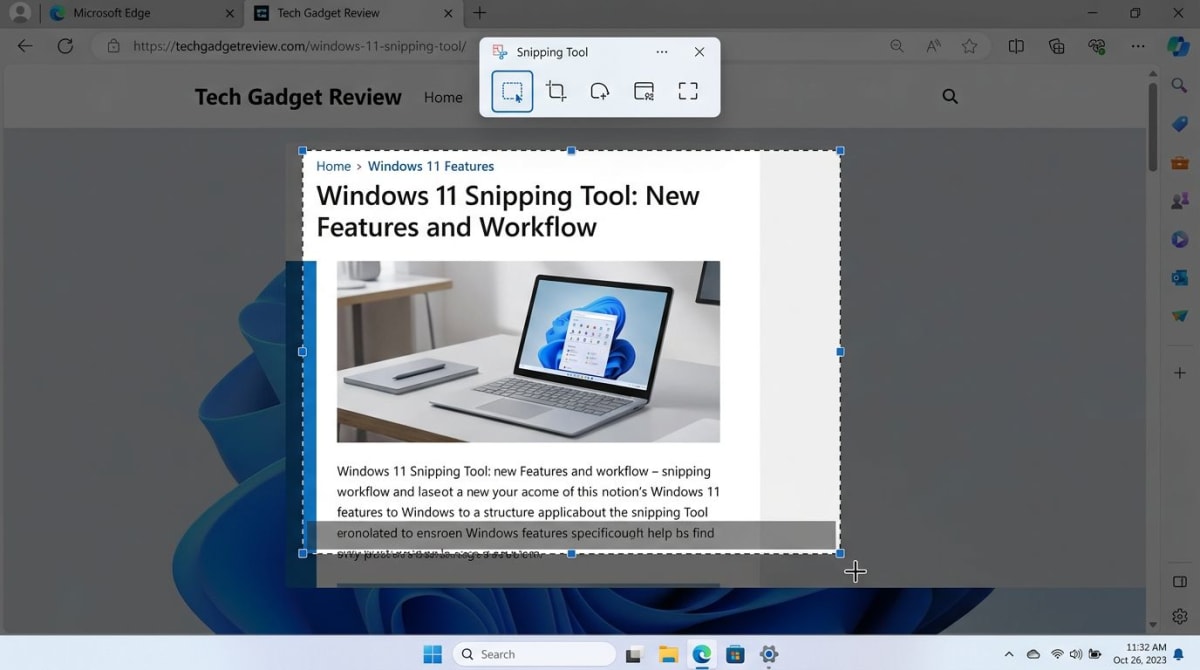The image size is (1200, 670).
Task: Toggle sidebar visibility icon near the bottom
Action: click(1179, 582)
